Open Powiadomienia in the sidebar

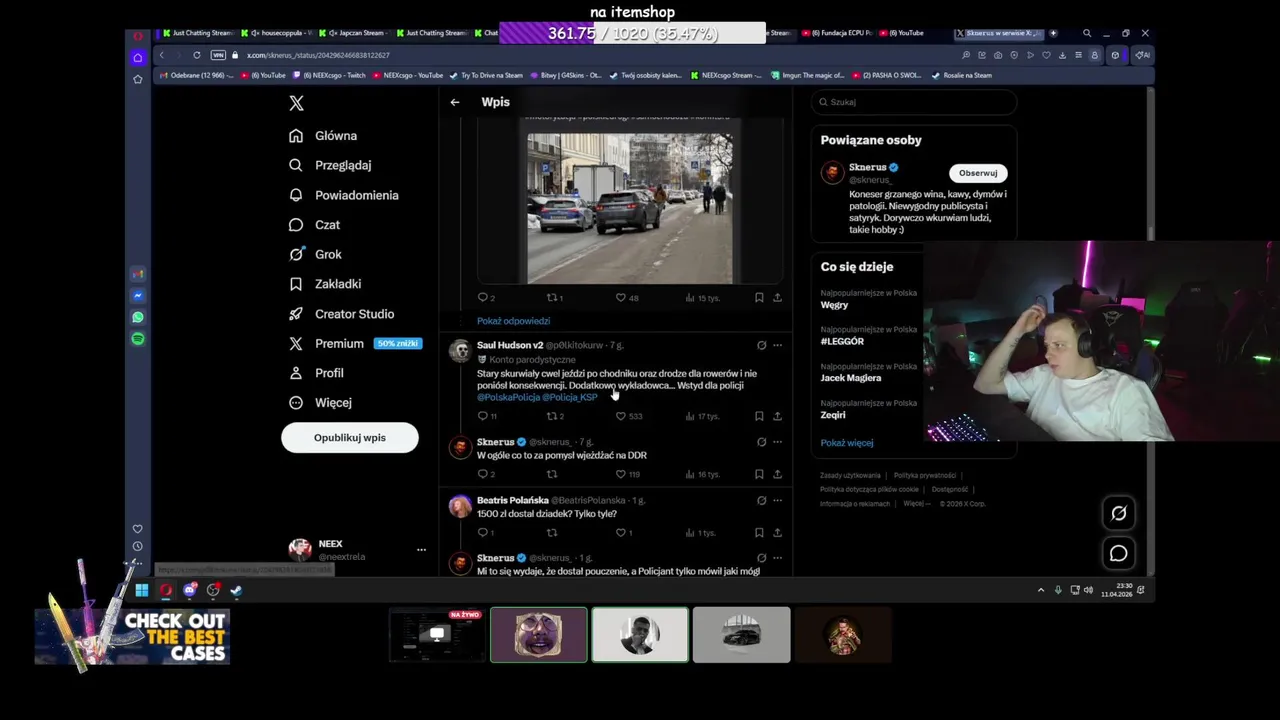343,195
